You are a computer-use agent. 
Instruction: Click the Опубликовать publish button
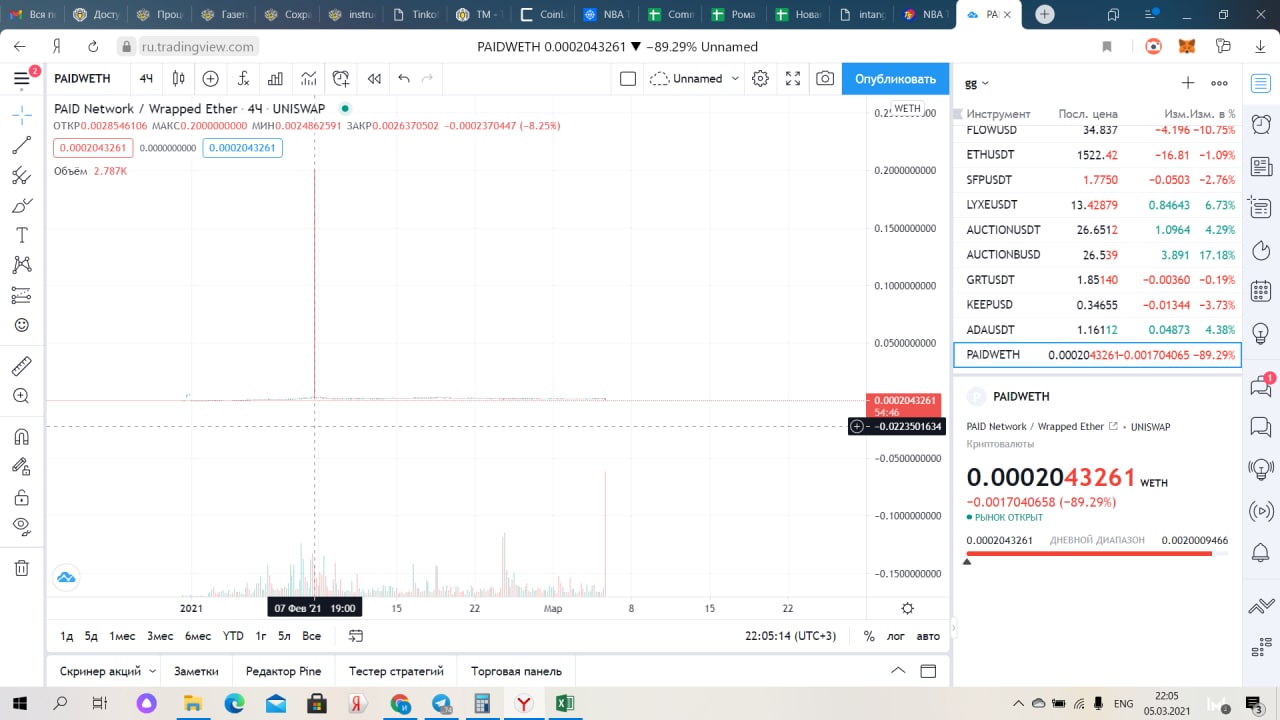pyautogui.click(x=895, y=79)
